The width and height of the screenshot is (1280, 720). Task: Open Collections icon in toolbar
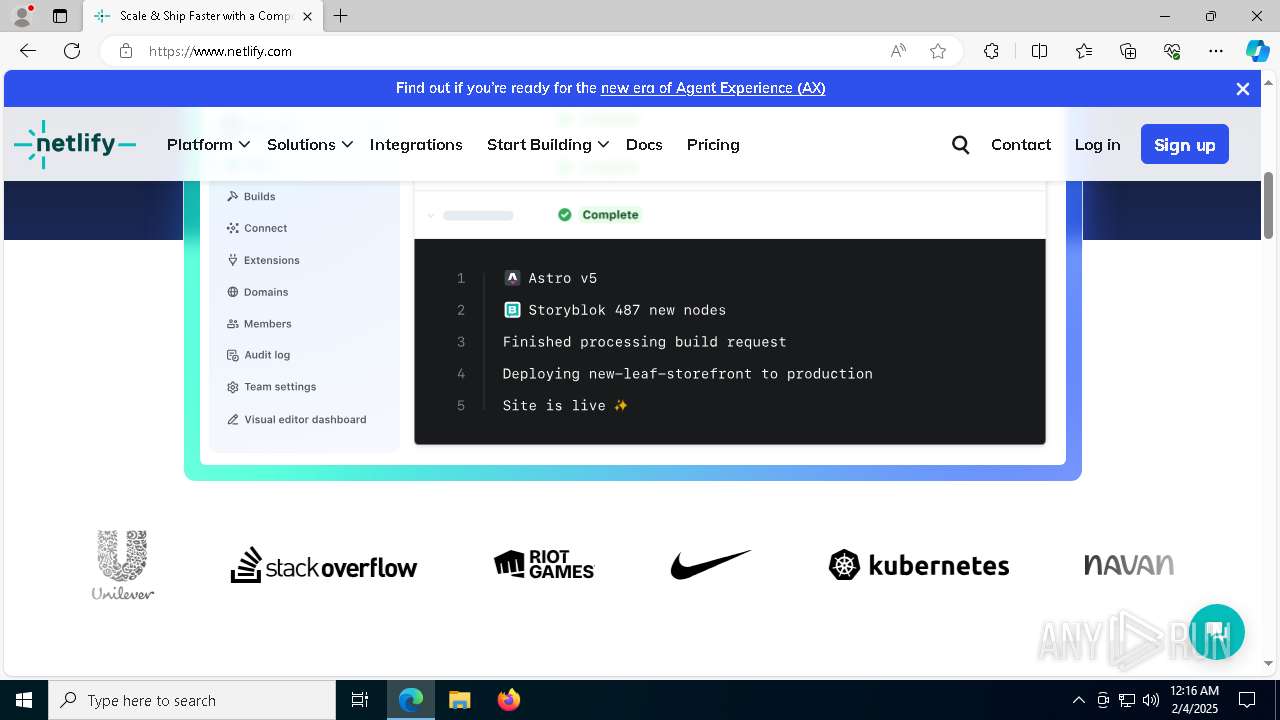1128,51
